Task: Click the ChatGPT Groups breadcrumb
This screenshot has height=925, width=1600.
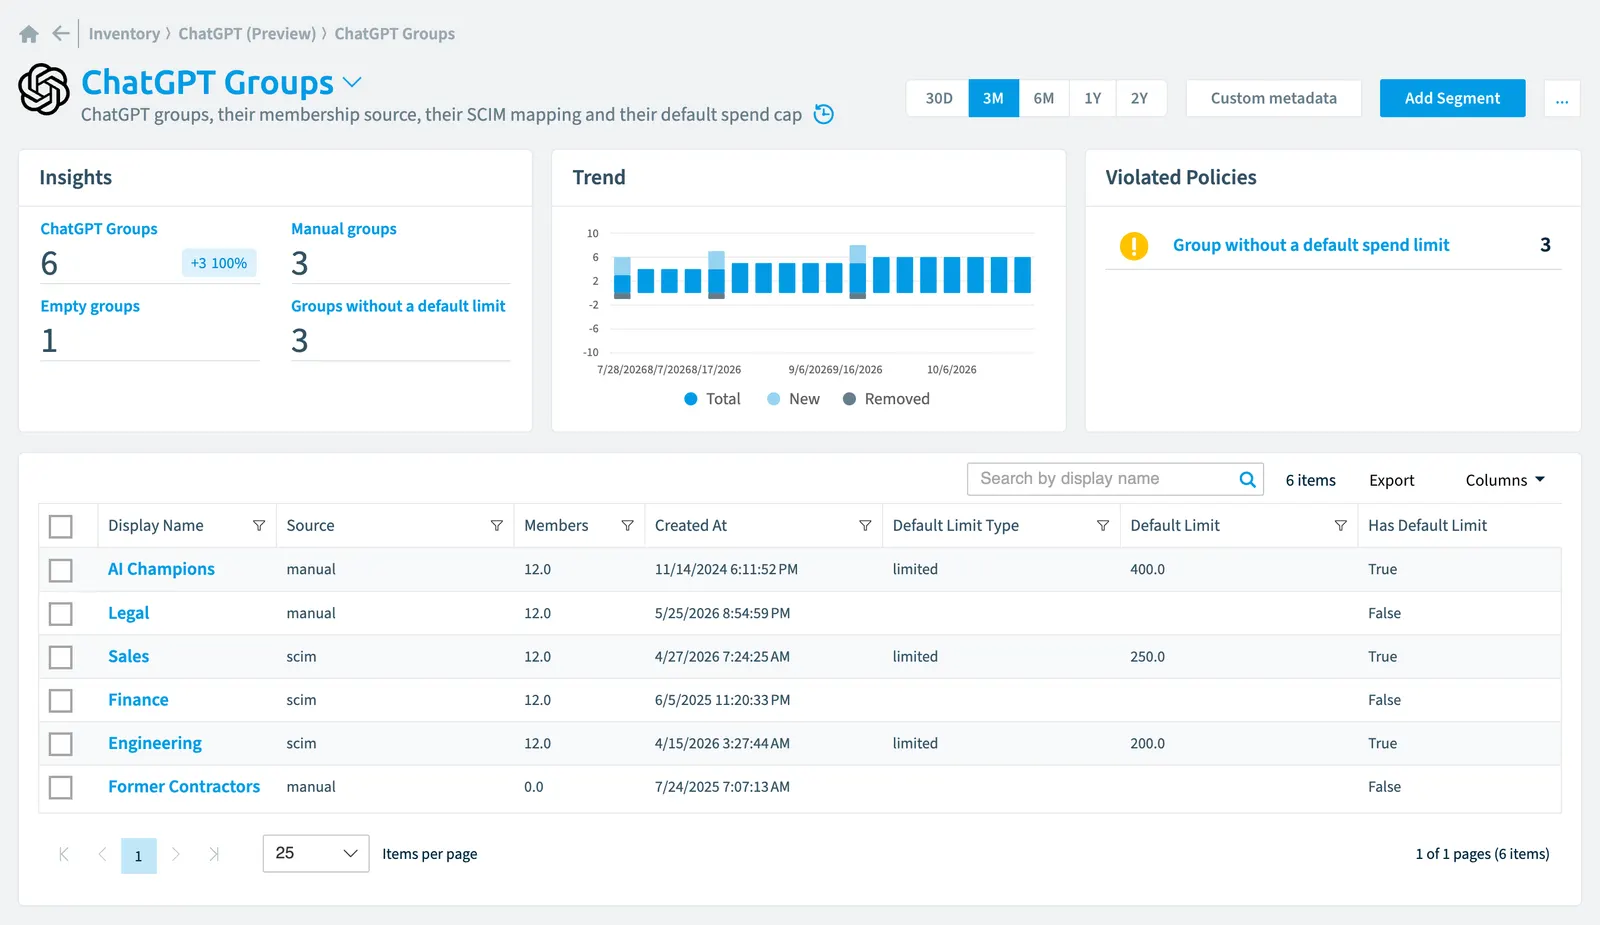Action: click(x=394, y=34)
